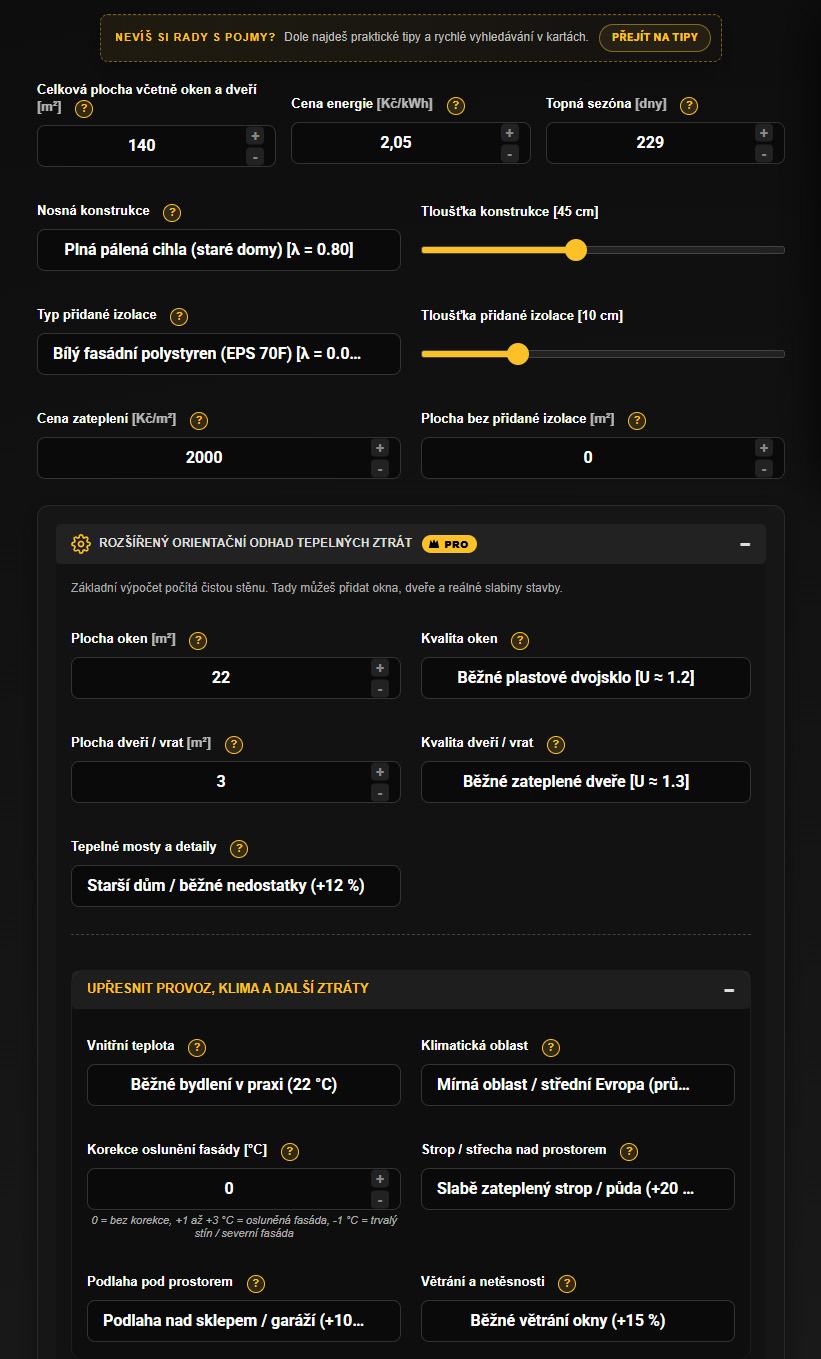The image size is (821, 1359).
Task: Open the Klimatická oblast dropdown
Action: click(x=578, y=1085)
